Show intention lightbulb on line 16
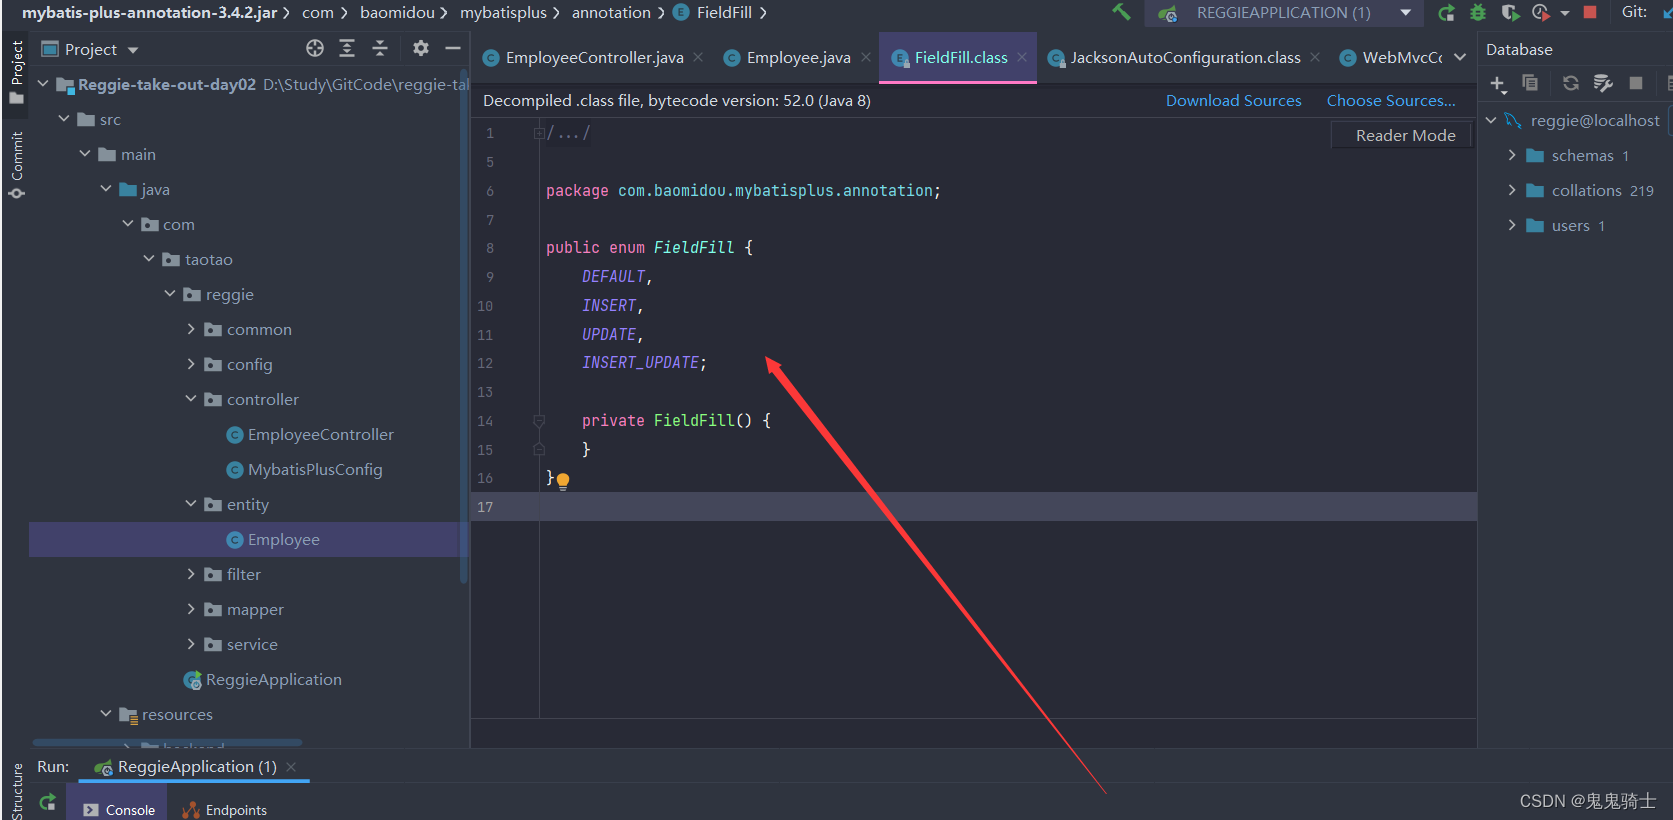 point(563,480)
